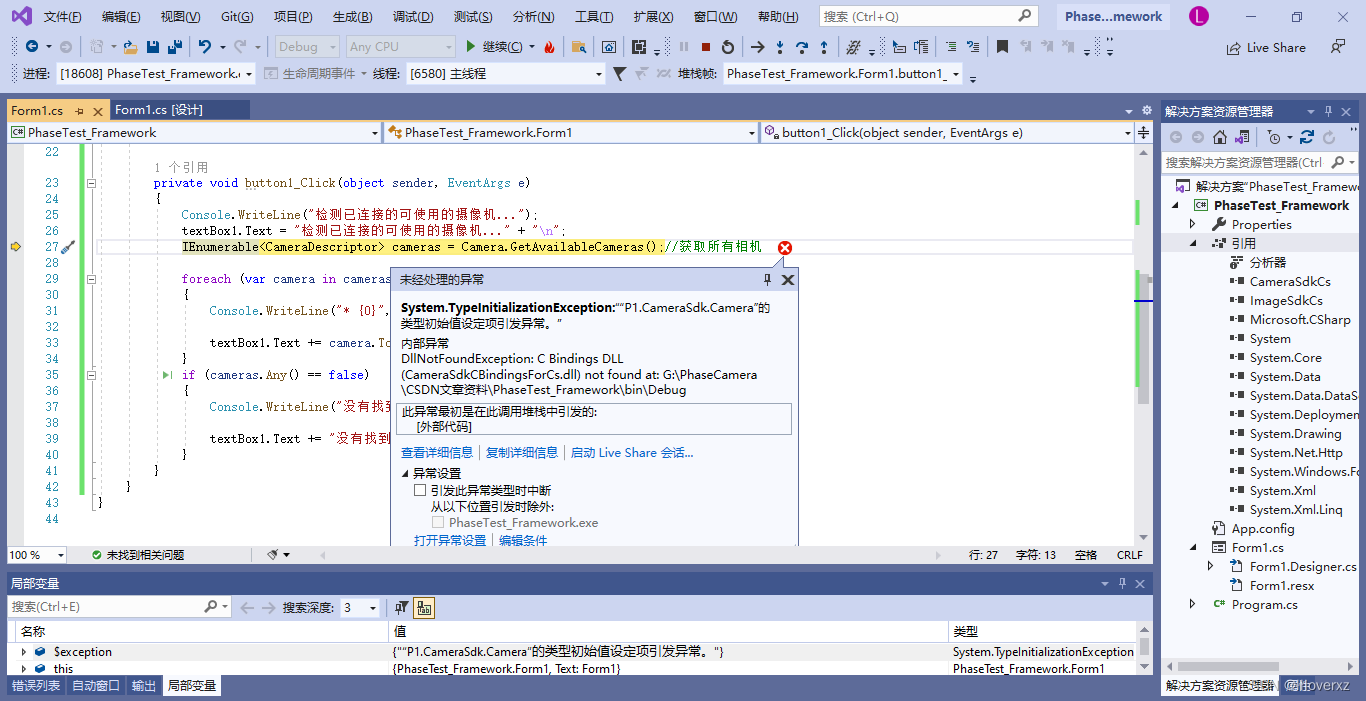Click the red exception error icon on line 27
This screenshot has width=1366, height=701.
(785, 248)
